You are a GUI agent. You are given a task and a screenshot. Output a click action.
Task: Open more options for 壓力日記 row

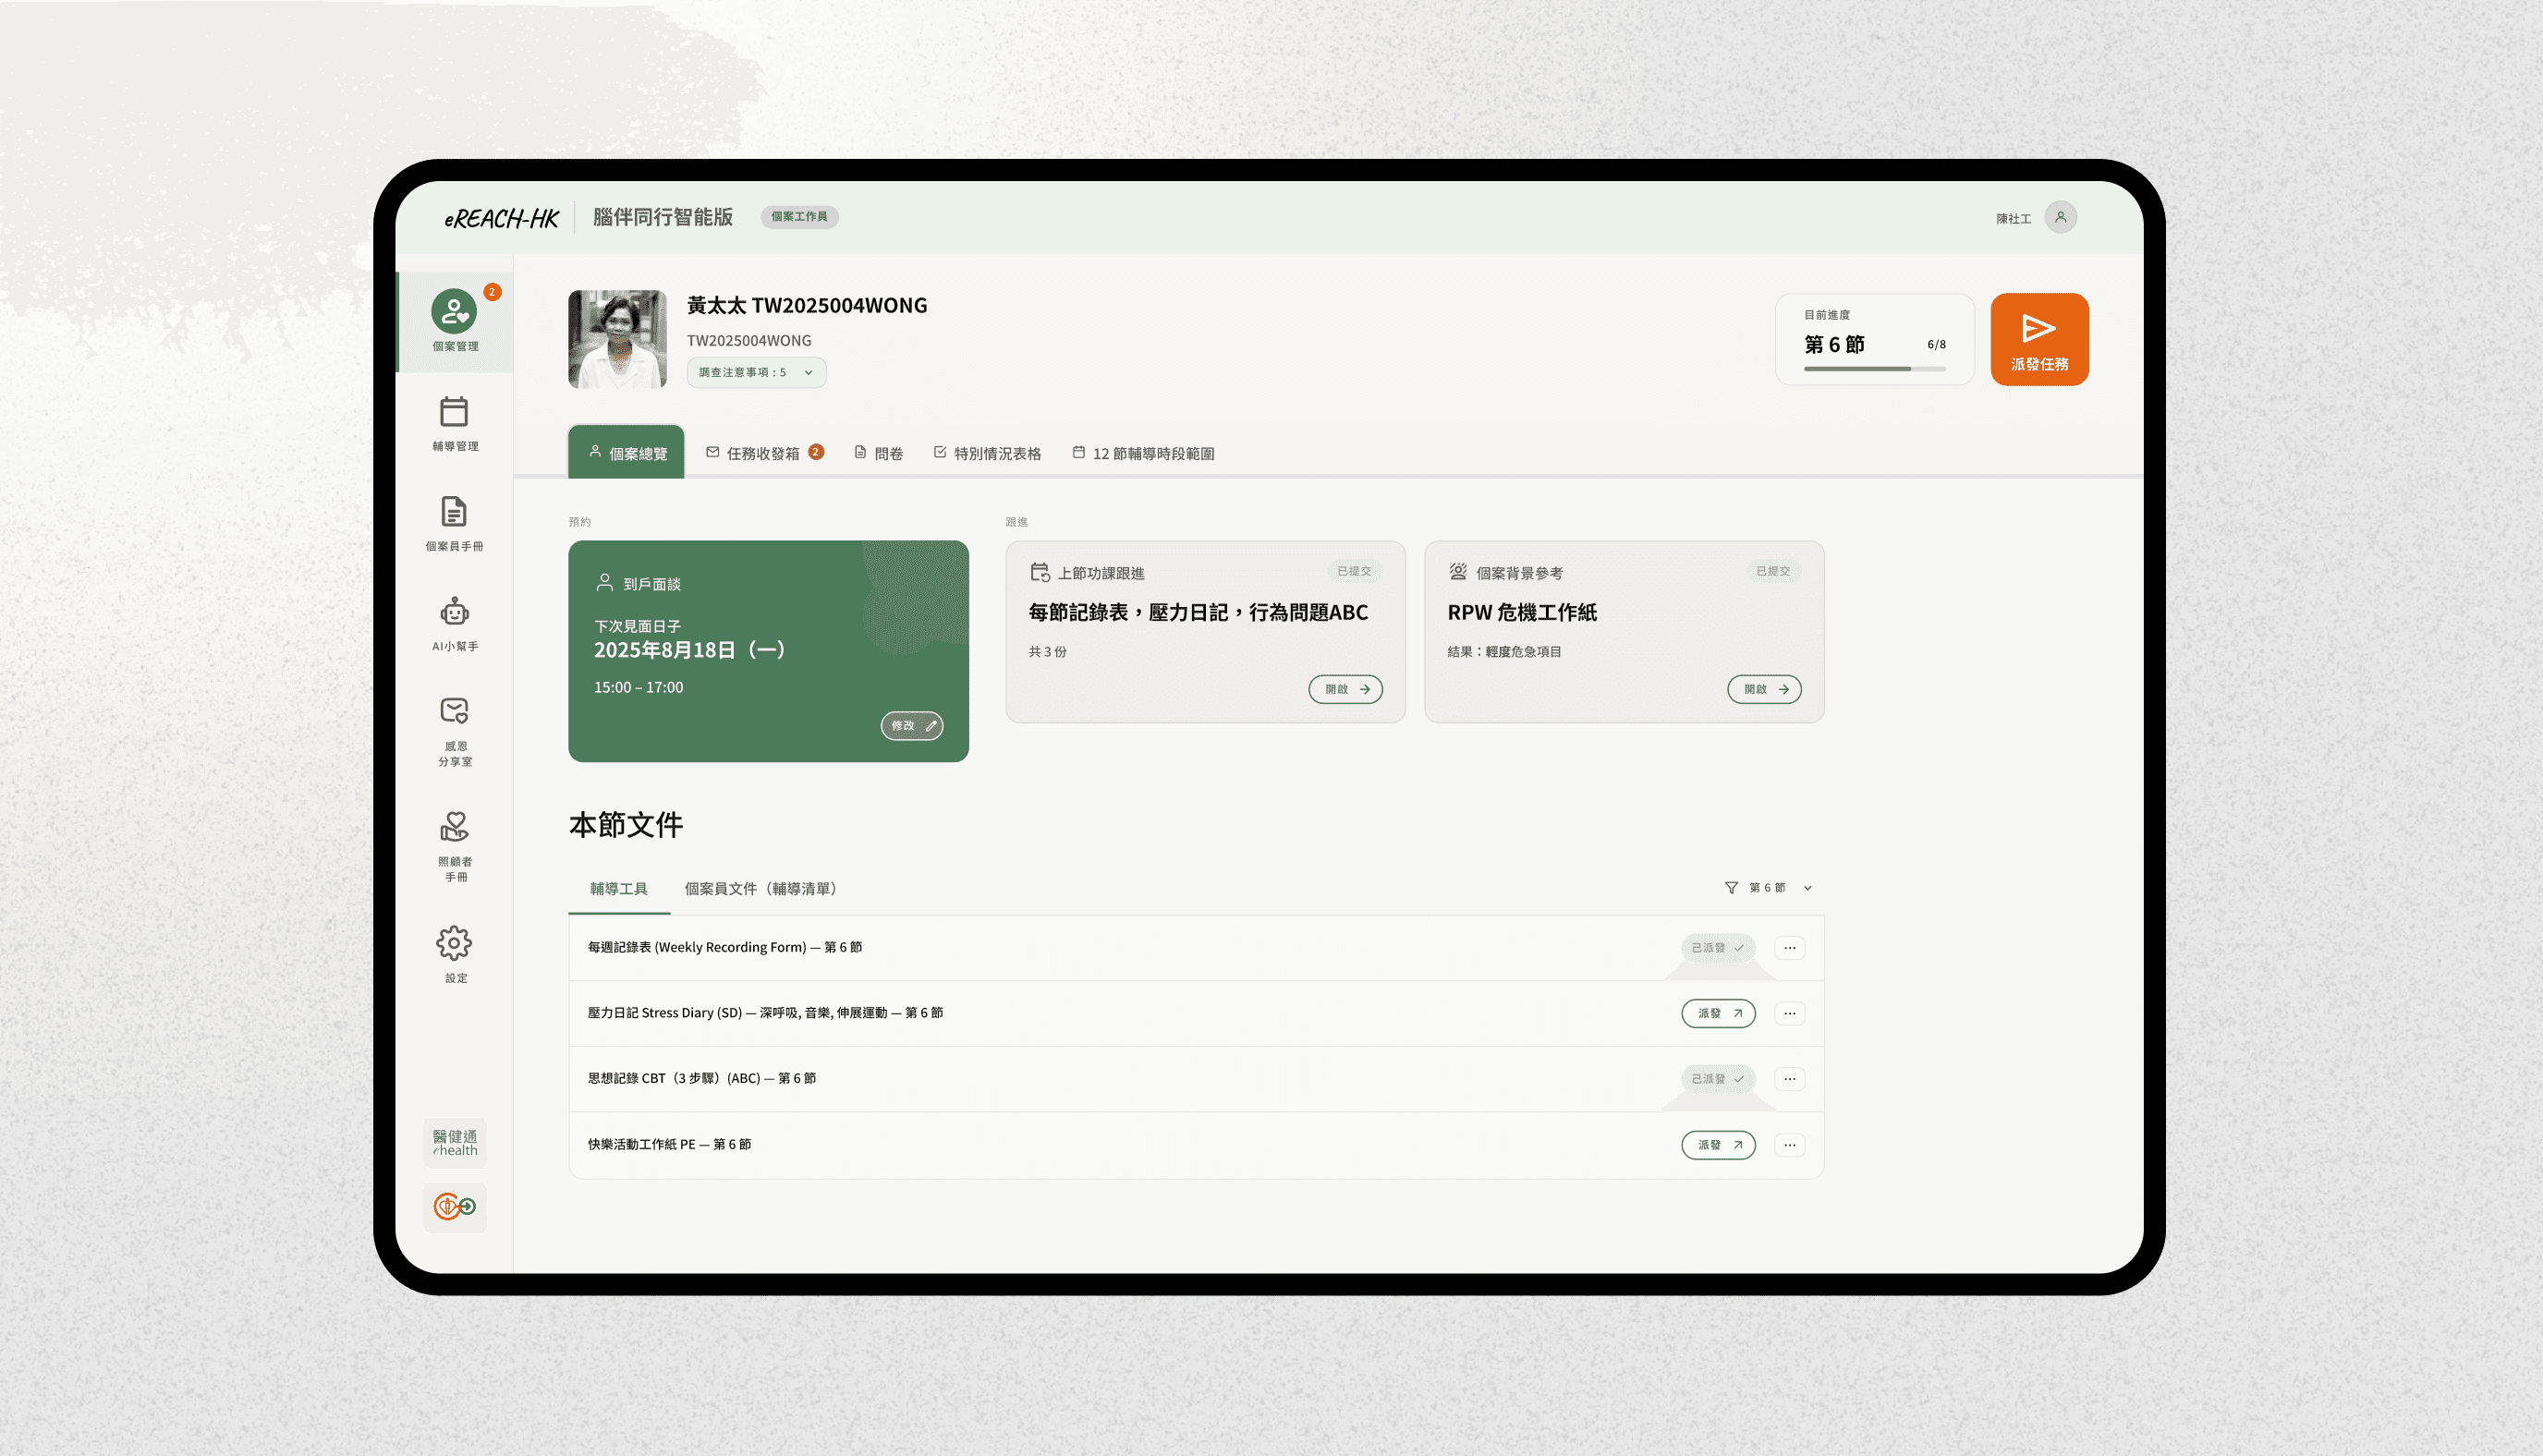pos(1789,1014)
